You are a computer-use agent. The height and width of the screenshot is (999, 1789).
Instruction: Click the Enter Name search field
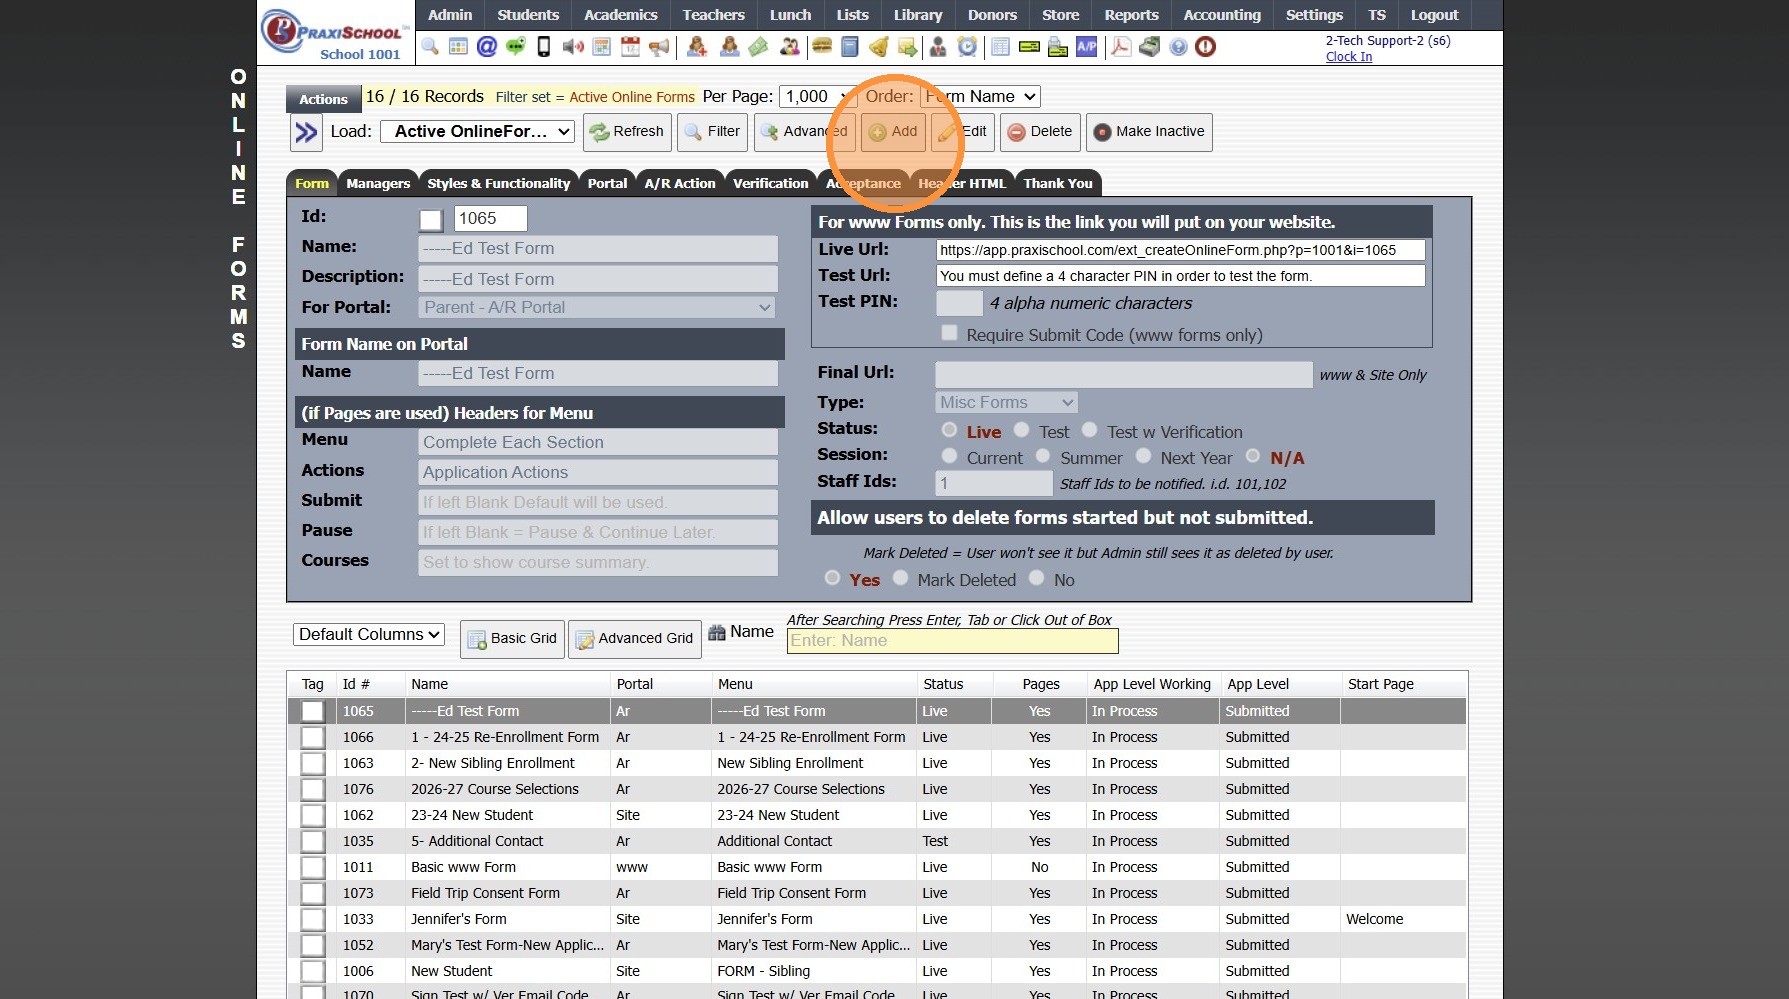(952, 641)
